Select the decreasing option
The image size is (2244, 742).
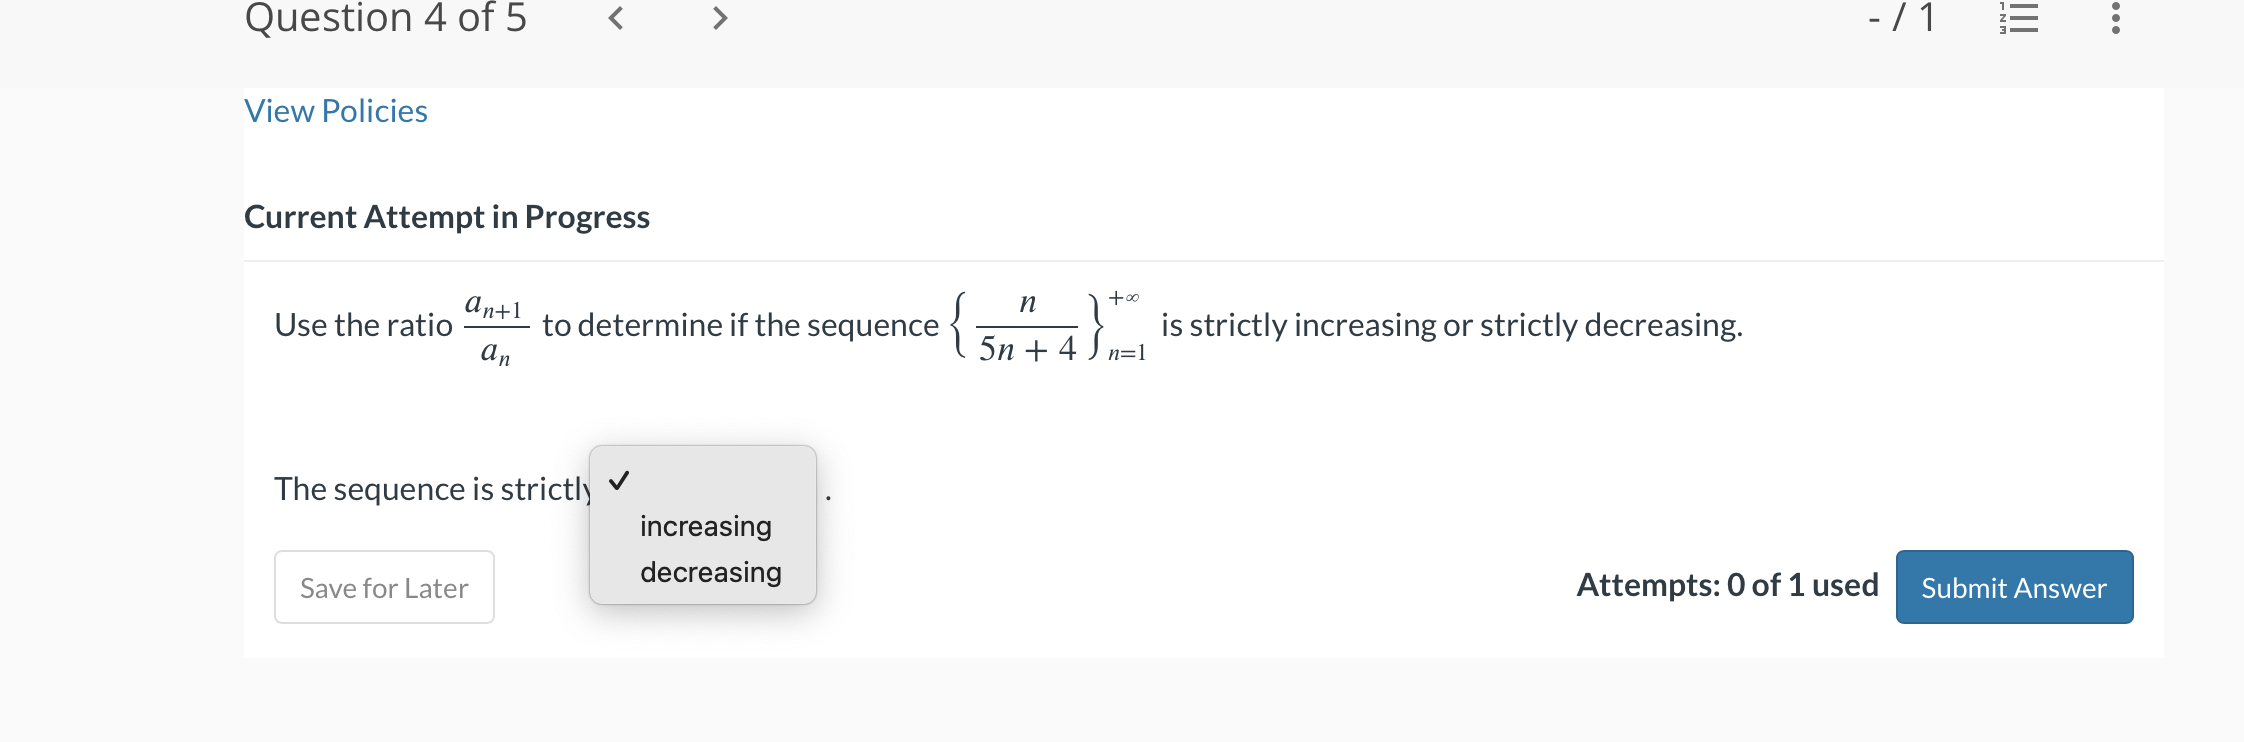(x=709, y=572)
